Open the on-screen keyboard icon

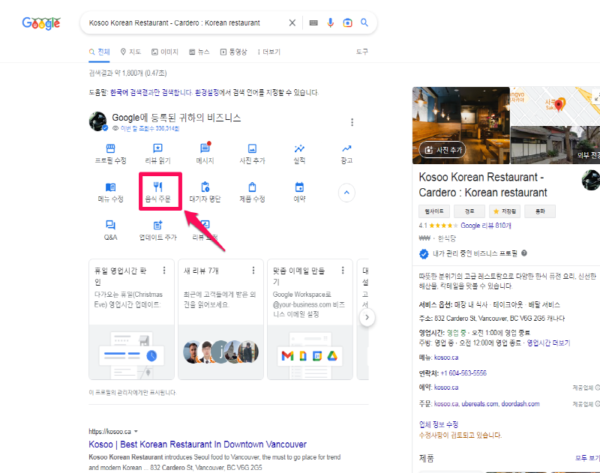pos(313,23)
